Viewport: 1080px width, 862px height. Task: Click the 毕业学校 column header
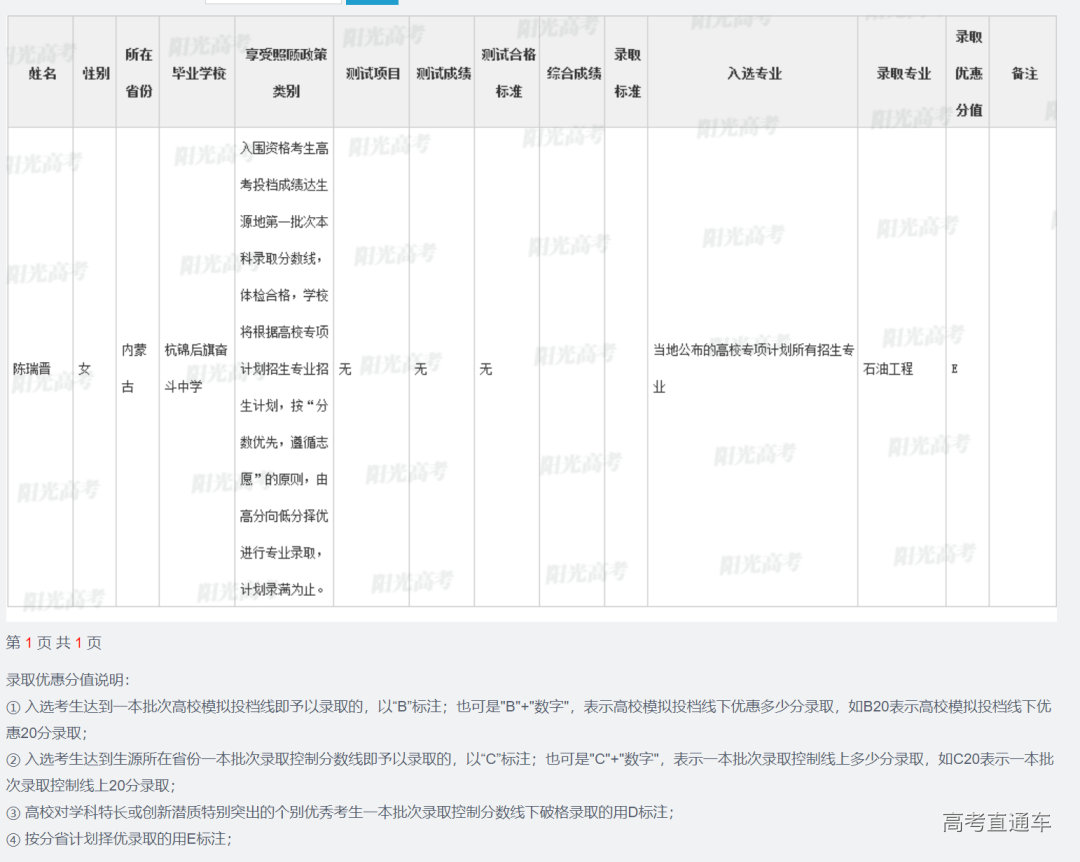tap(198, 73)
